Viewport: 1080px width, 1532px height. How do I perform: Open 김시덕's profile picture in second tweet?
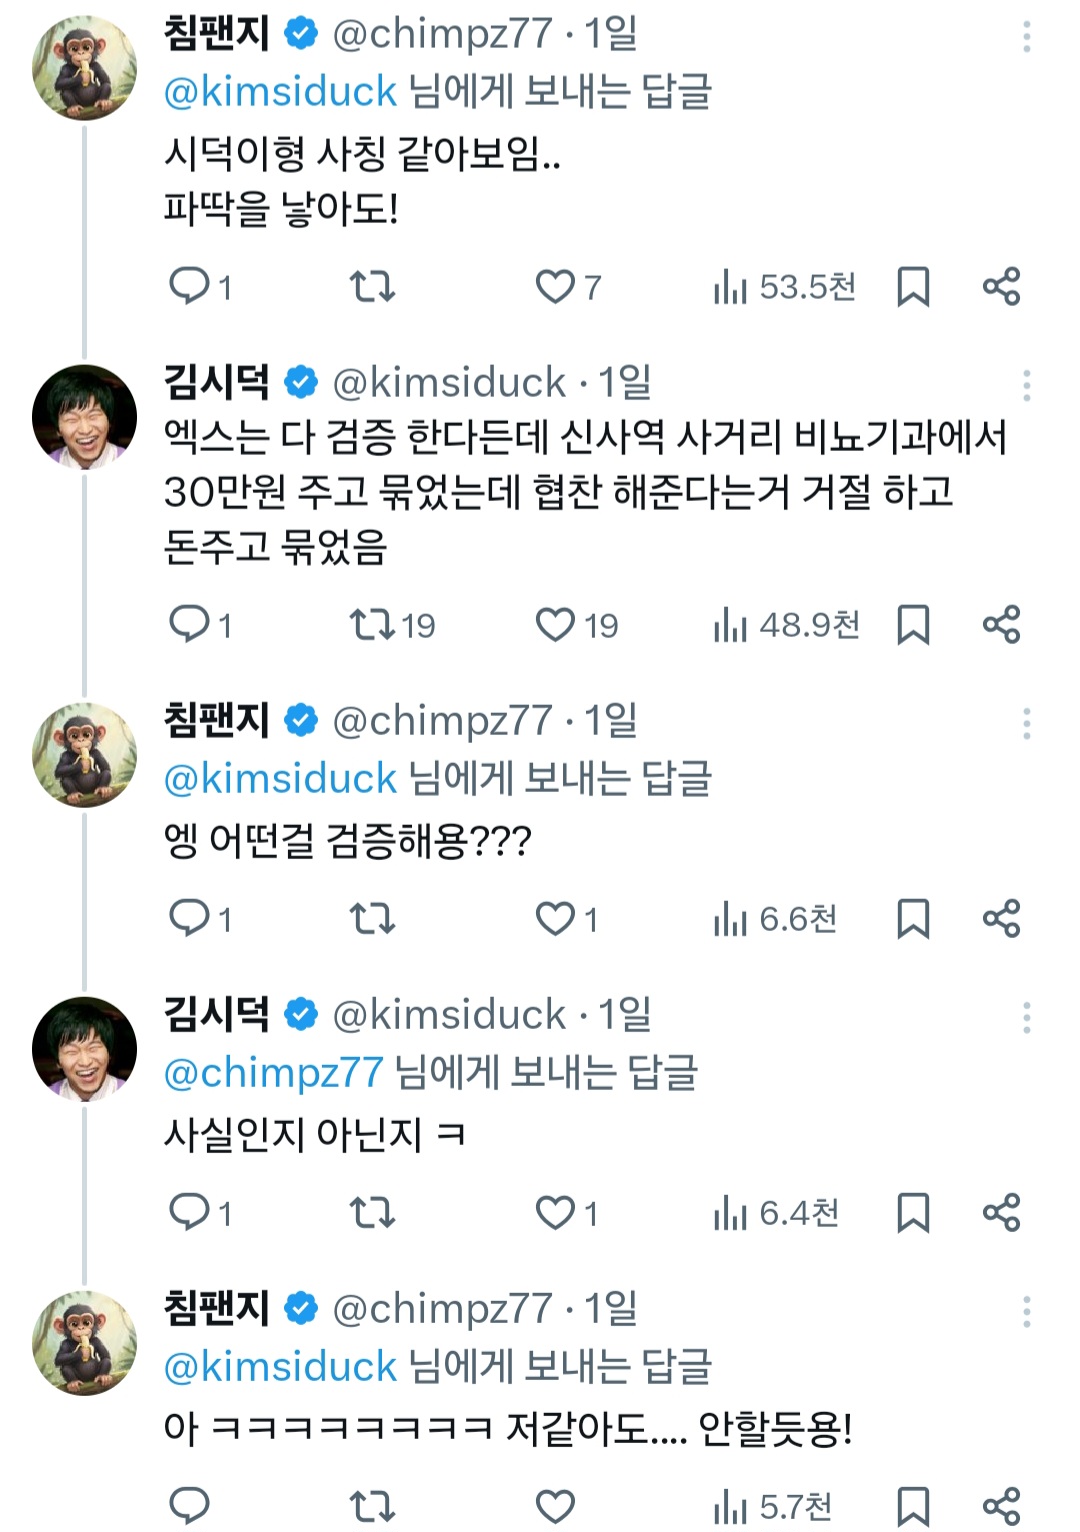85,416
